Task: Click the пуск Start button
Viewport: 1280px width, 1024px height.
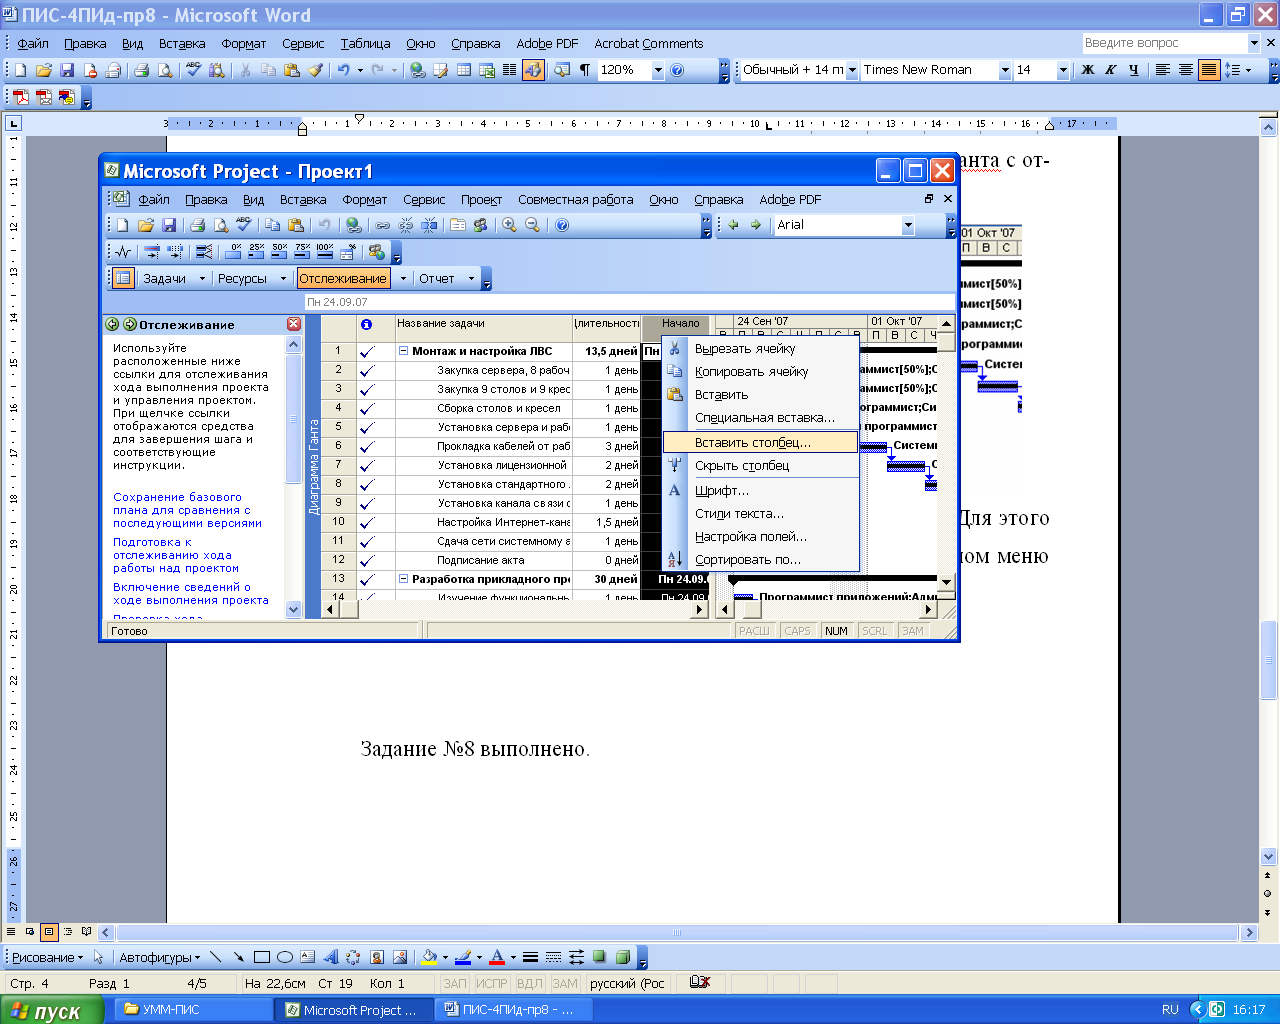Action: coord(51,1010)
